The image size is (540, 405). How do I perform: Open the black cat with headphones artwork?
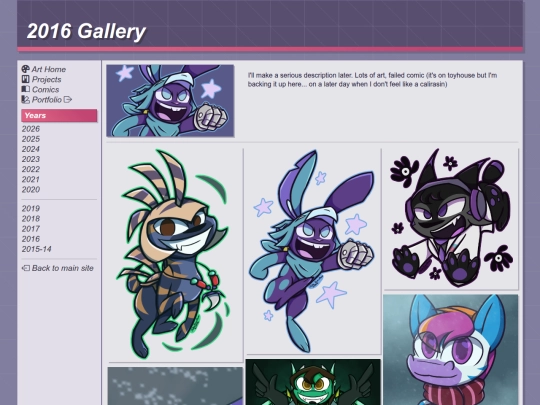pos(450,219)
